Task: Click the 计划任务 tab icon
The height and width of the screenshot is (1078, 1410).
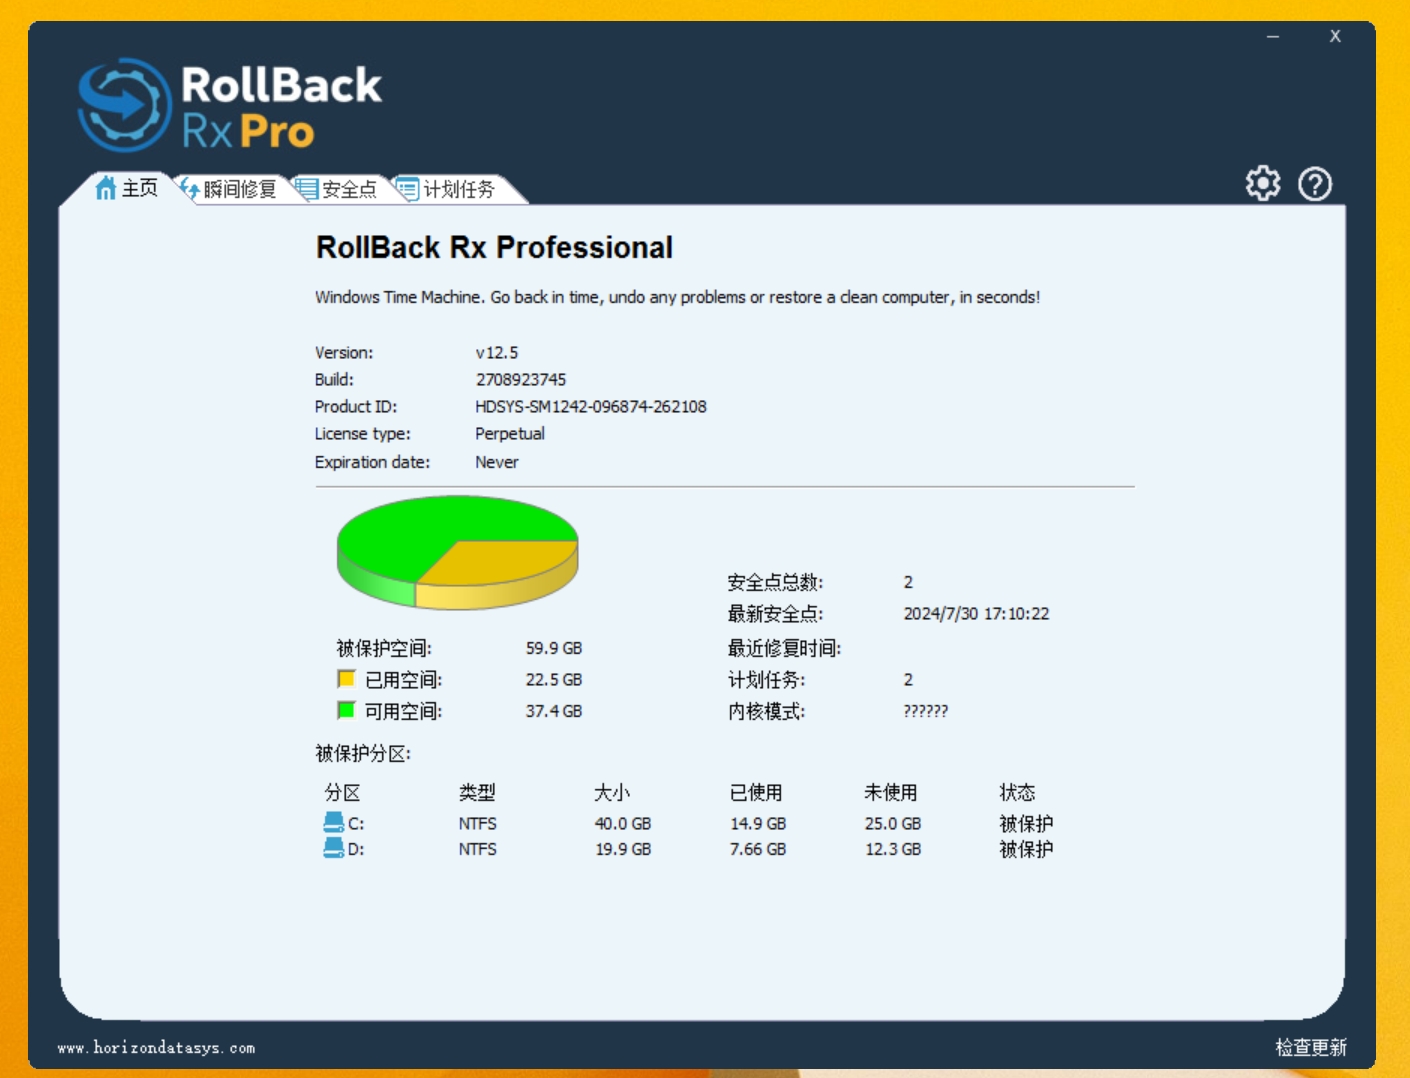Action: [x=407, y=189]
